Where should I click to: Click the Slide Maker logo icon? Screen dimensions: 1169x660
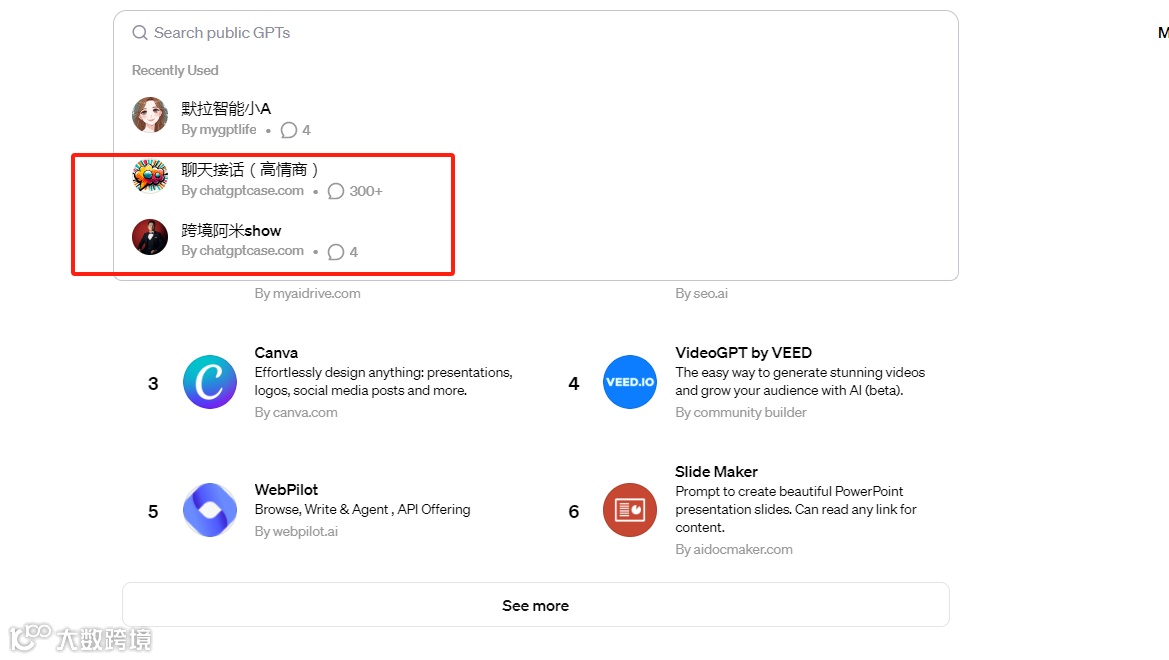click(630, 510)
